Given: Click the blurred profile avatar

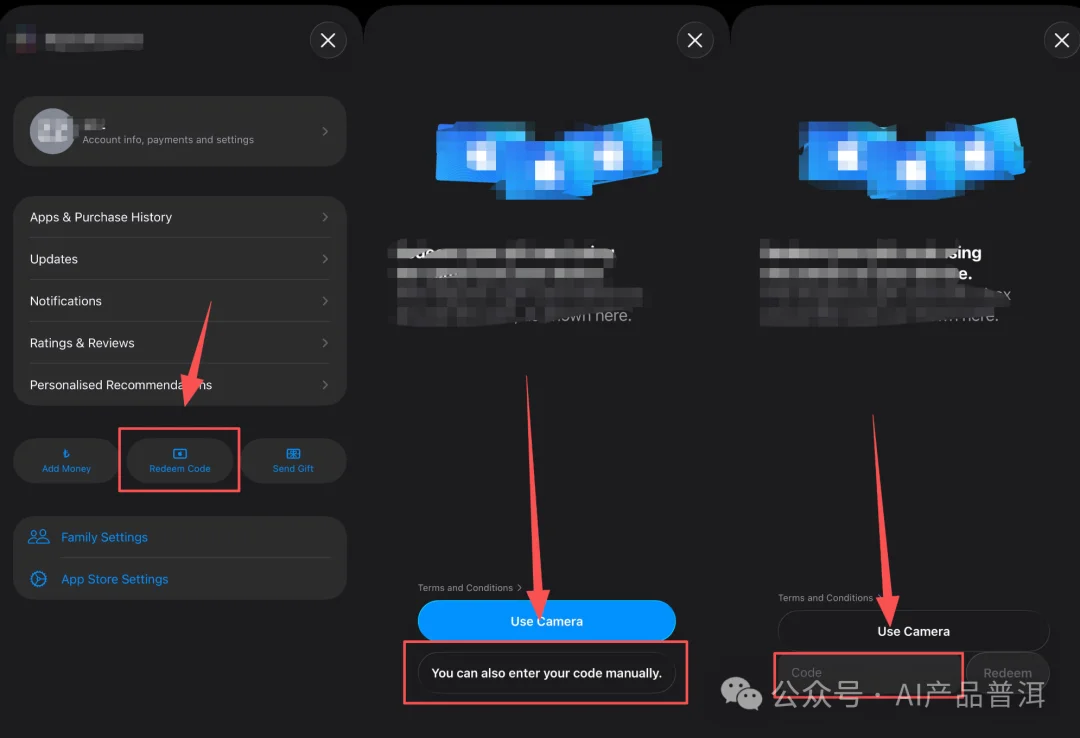Looking at the screenshot, I should pyautogui.click(x=52, y=131).
